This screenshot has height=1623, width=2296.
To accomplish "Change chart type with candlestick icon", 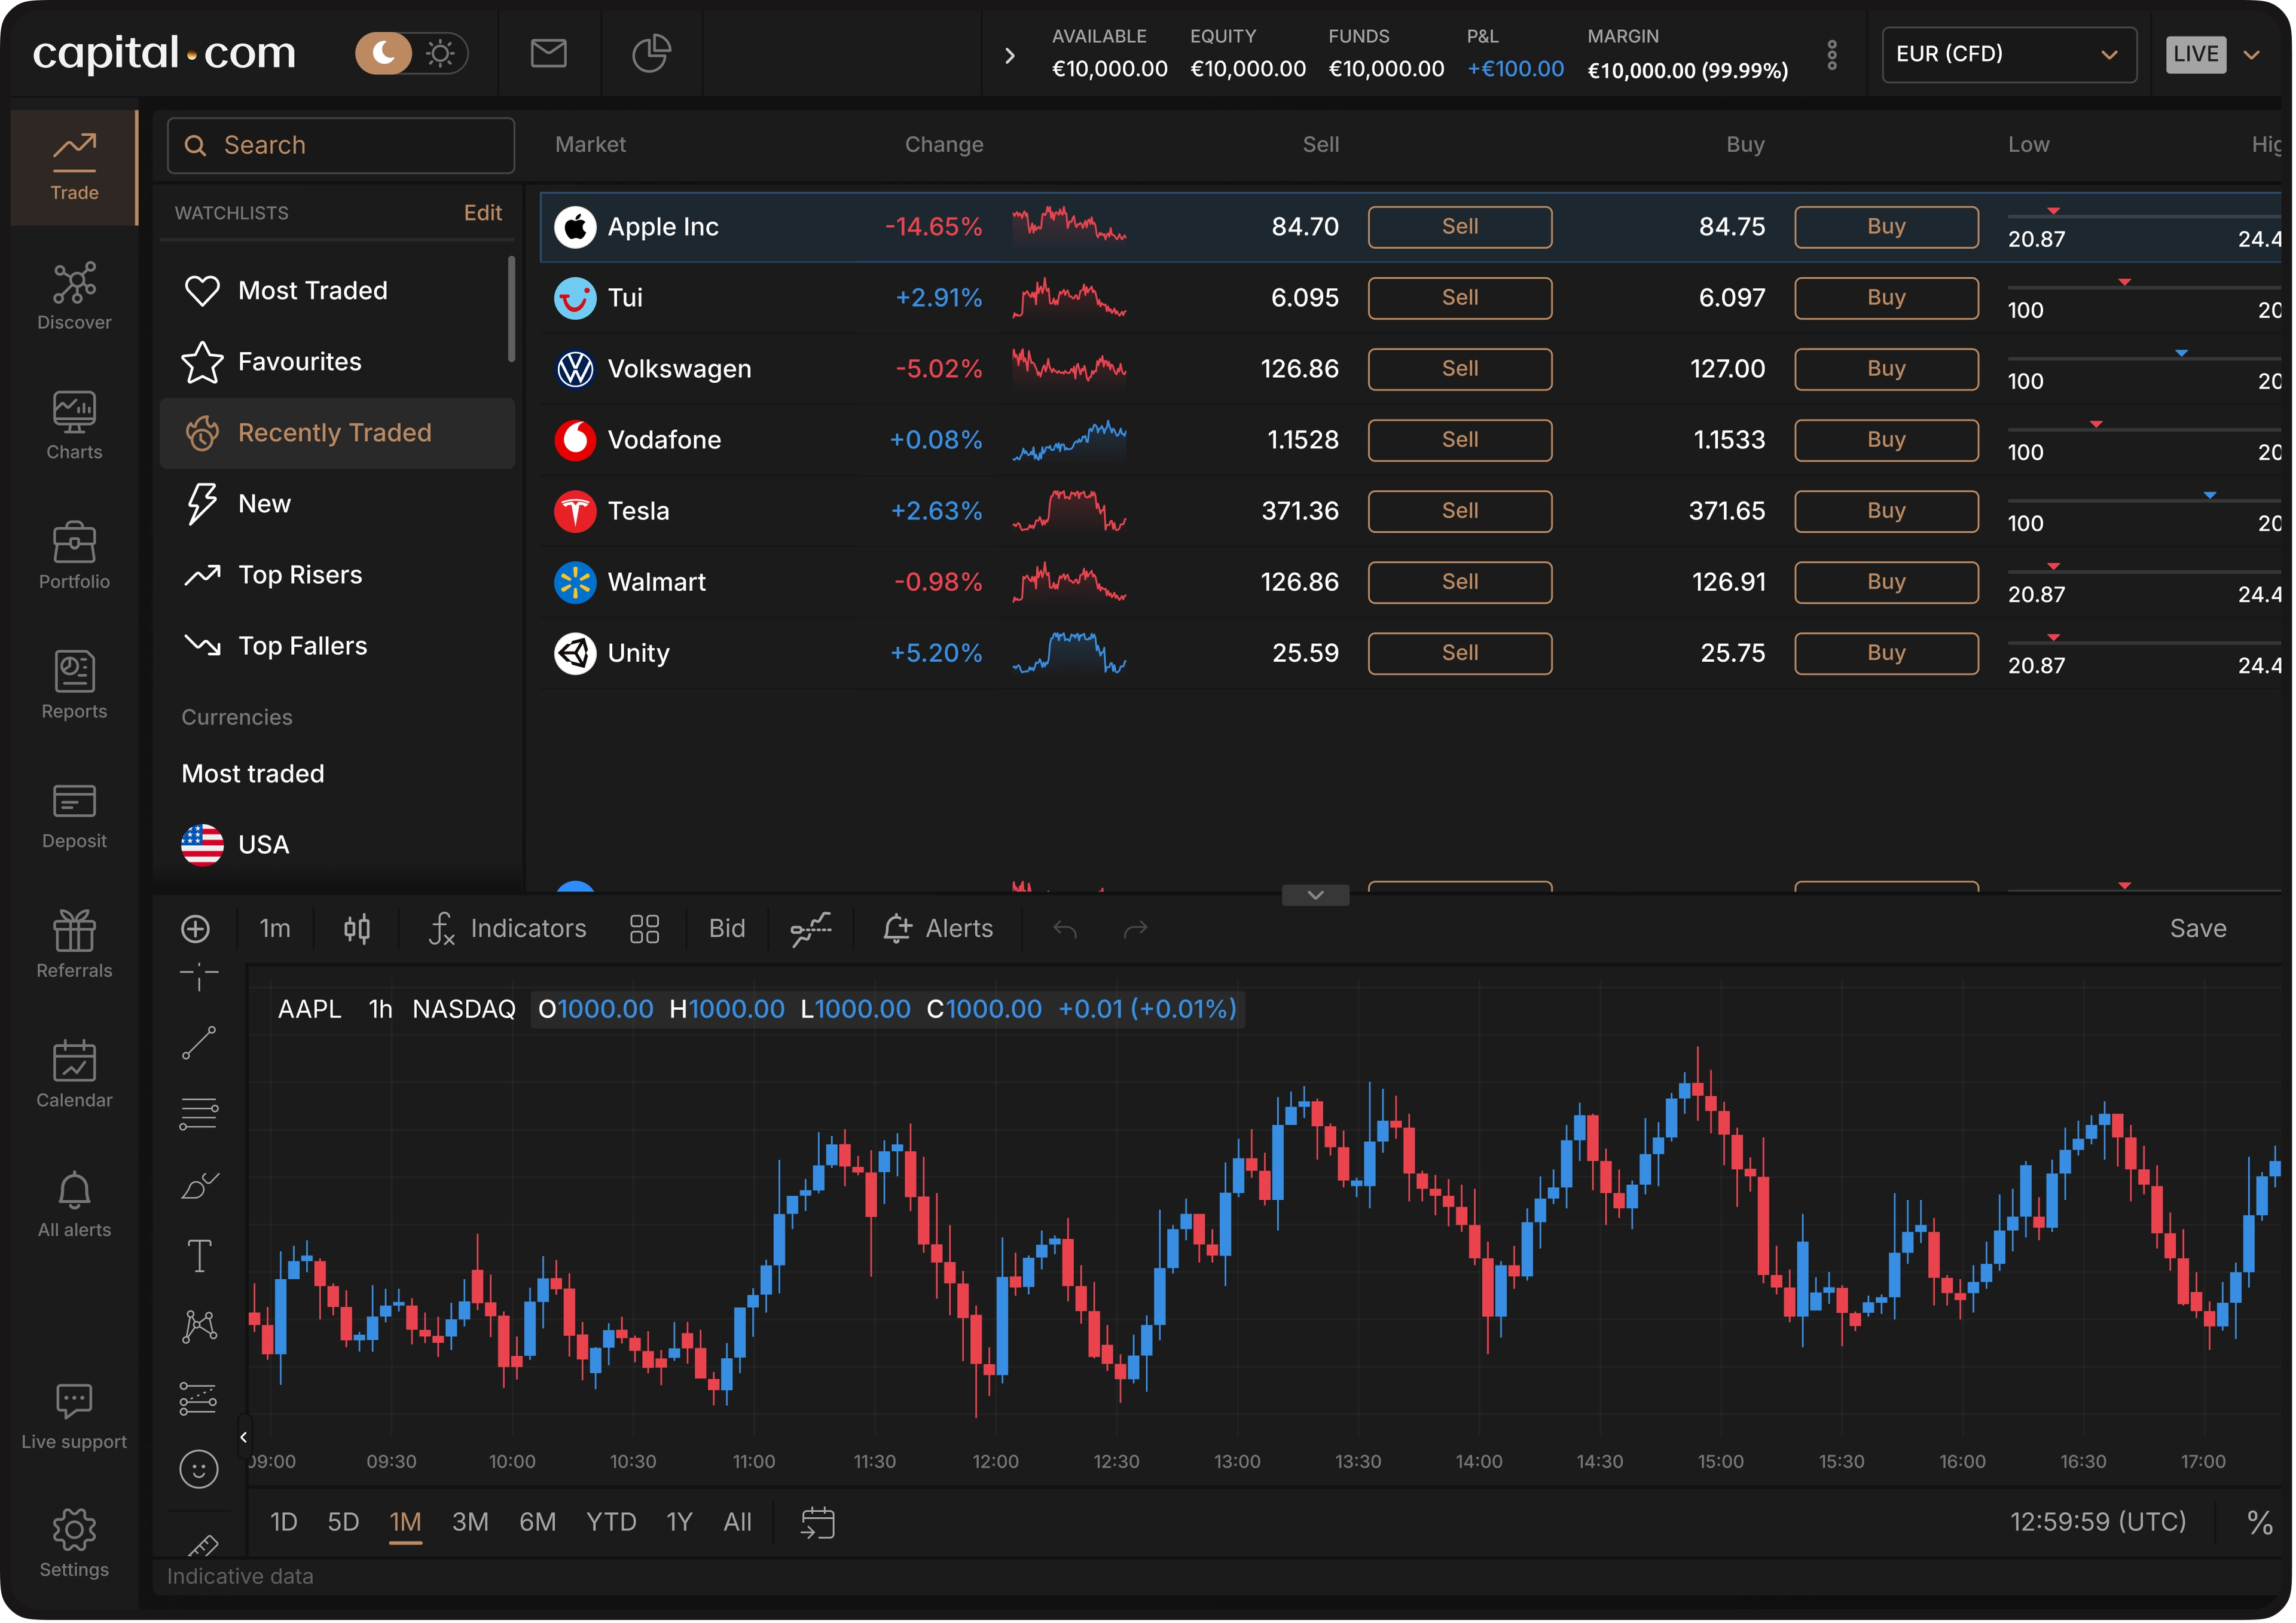I will (358, 930).
